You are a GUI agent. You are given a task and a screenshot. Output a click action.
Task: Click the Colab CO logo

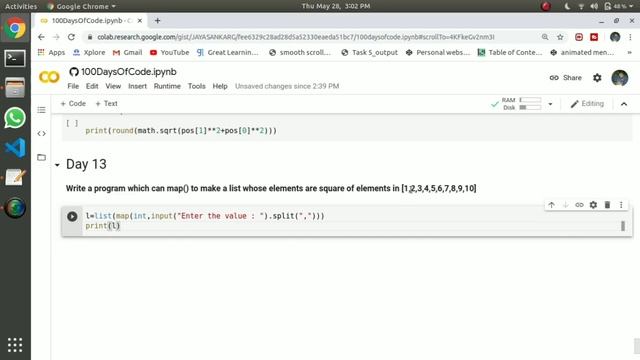[49, 77]
